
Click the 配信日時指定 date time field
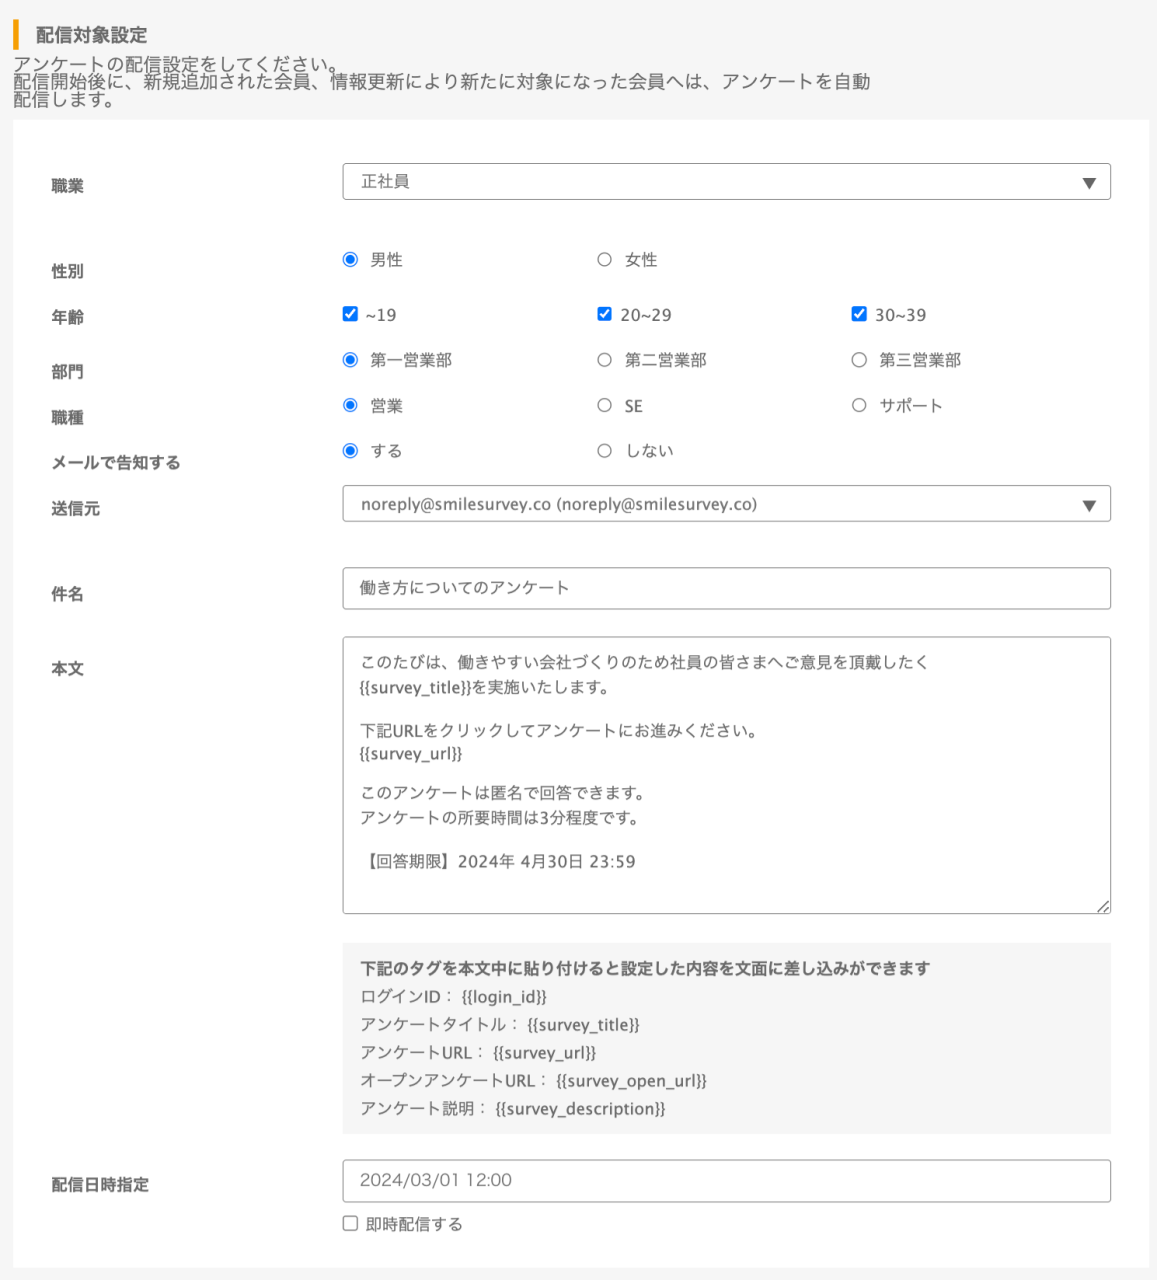(726, 1181)
